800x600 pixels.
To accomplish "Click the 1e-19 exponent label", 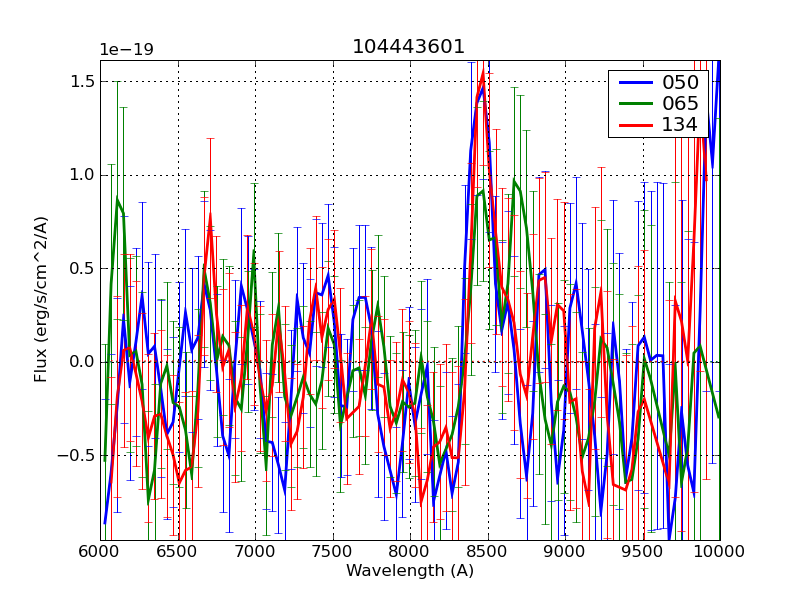I will tap(125, 50).
